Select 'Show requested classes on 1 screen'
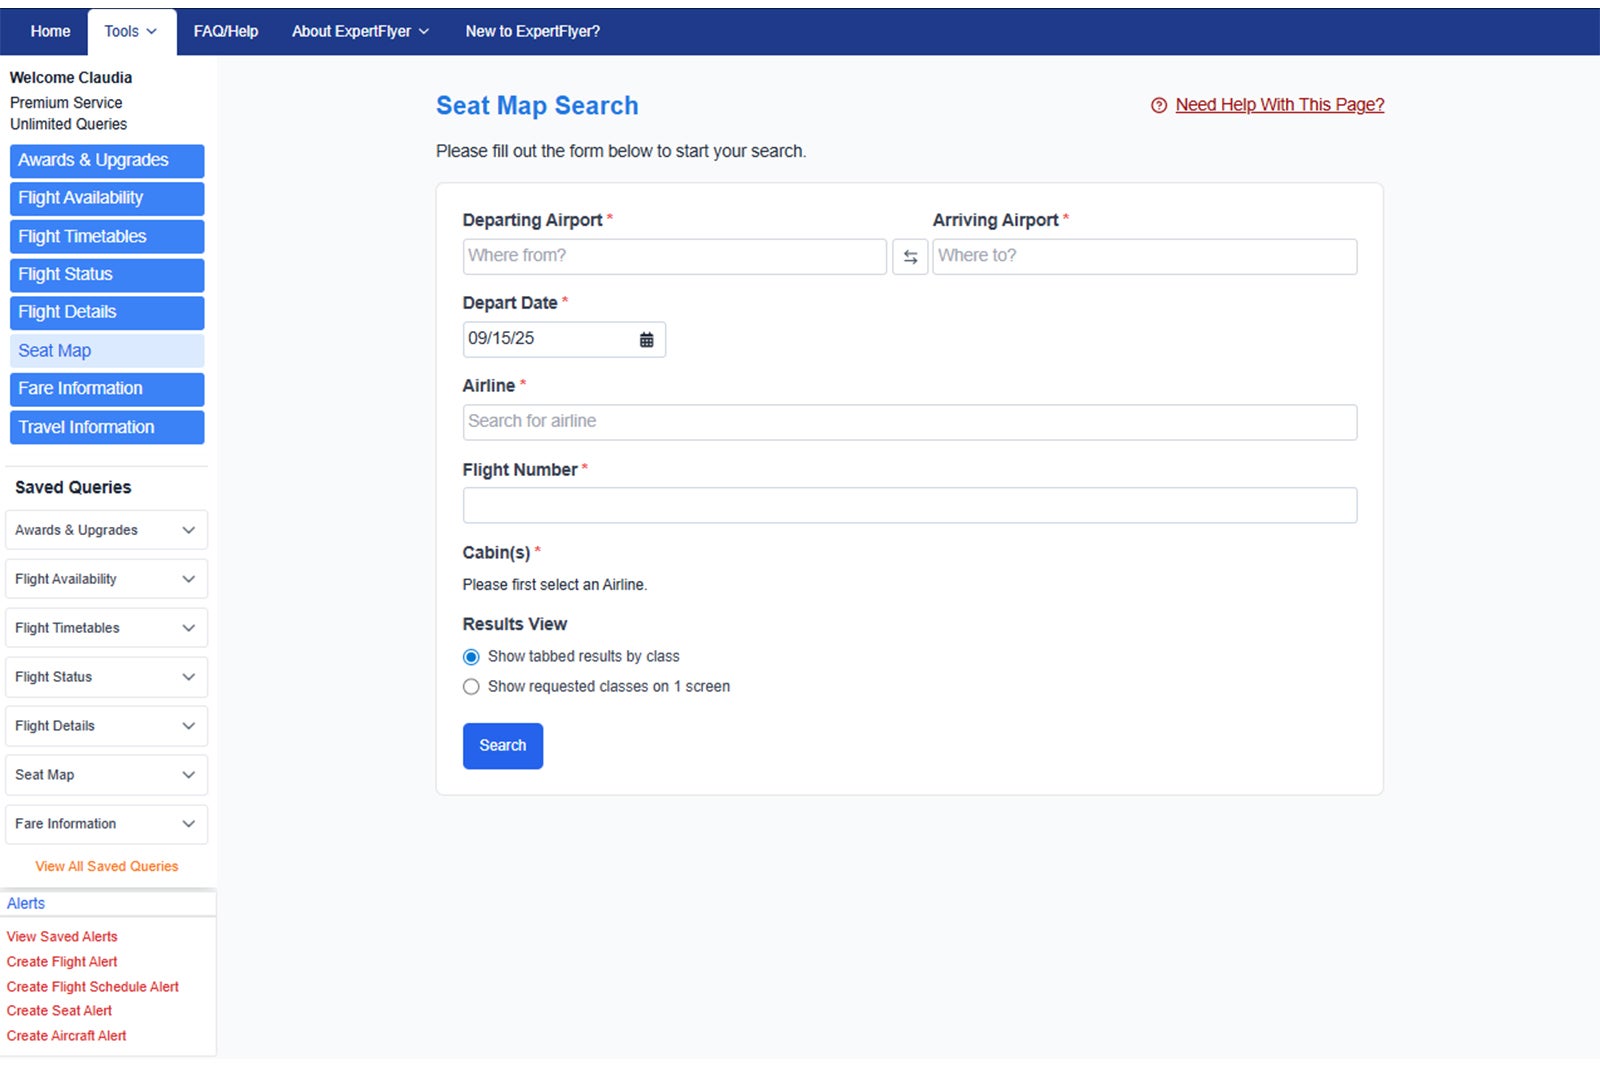 pos(471,687)
